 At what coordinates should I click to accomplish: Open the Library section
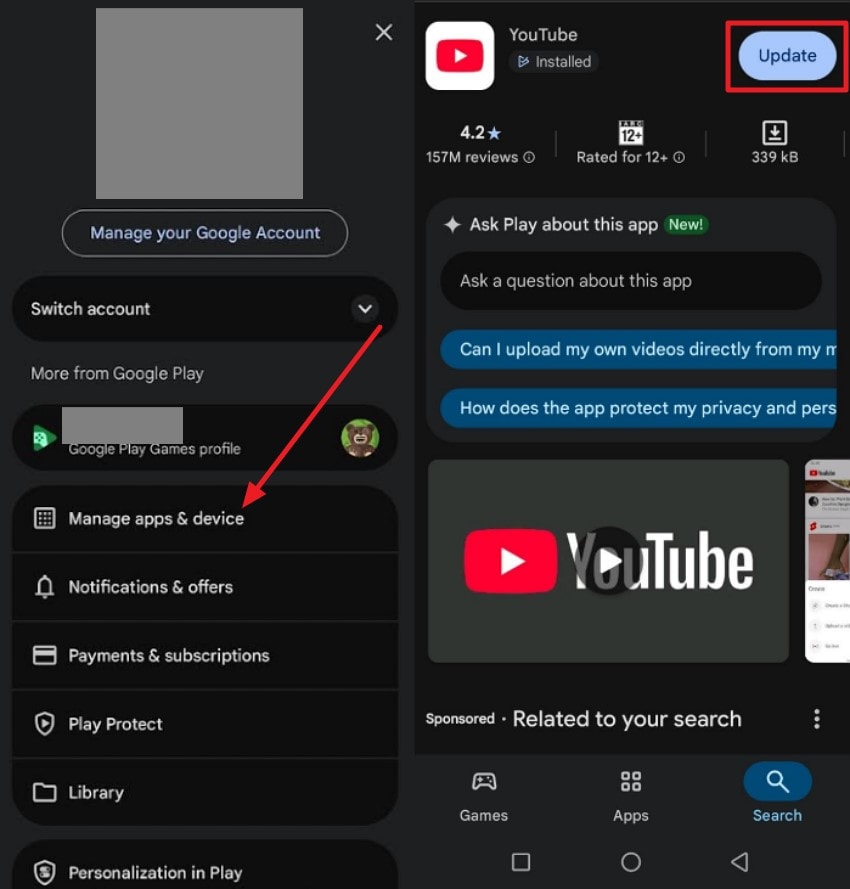tap(96, 792)
